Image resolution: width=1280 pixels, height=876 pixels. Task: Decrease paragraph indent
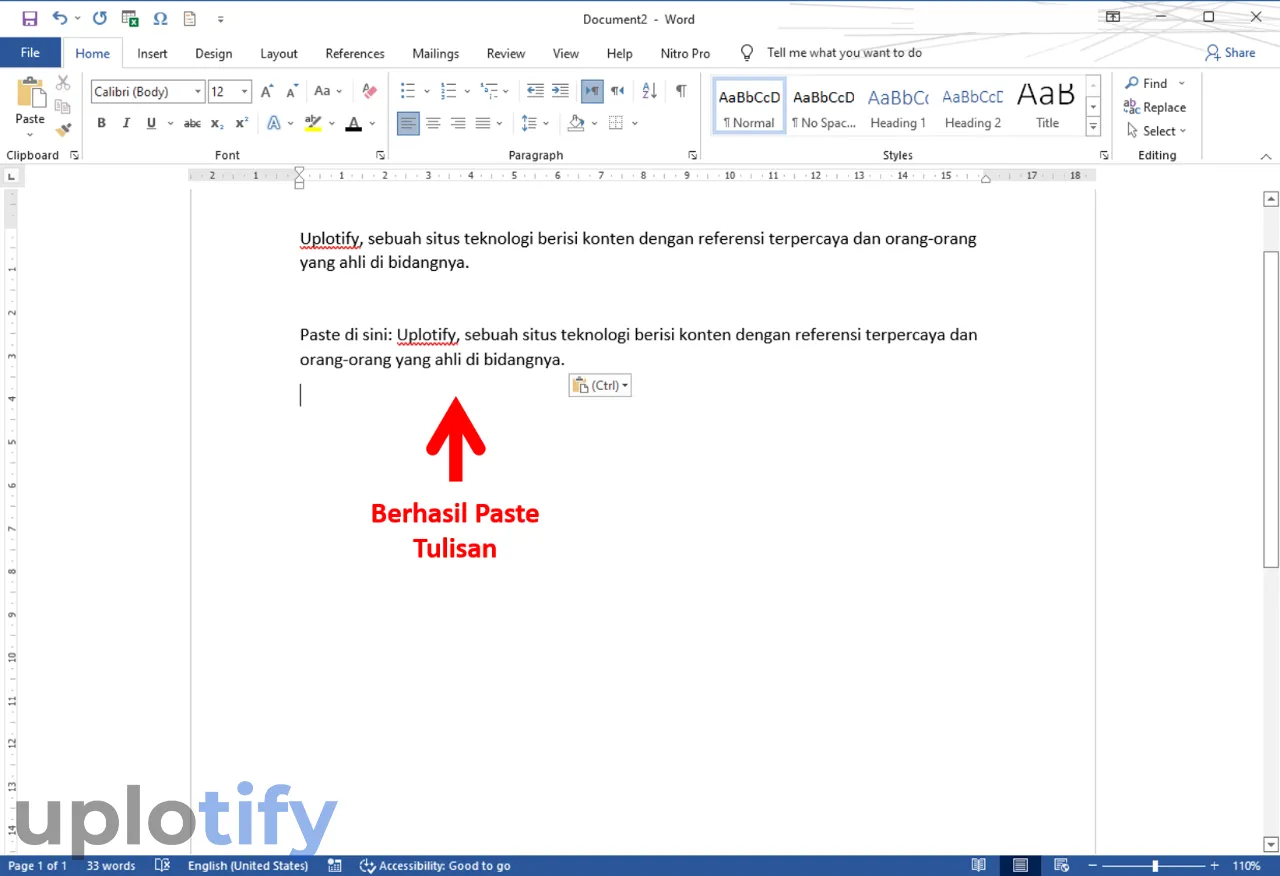[535, 91]
